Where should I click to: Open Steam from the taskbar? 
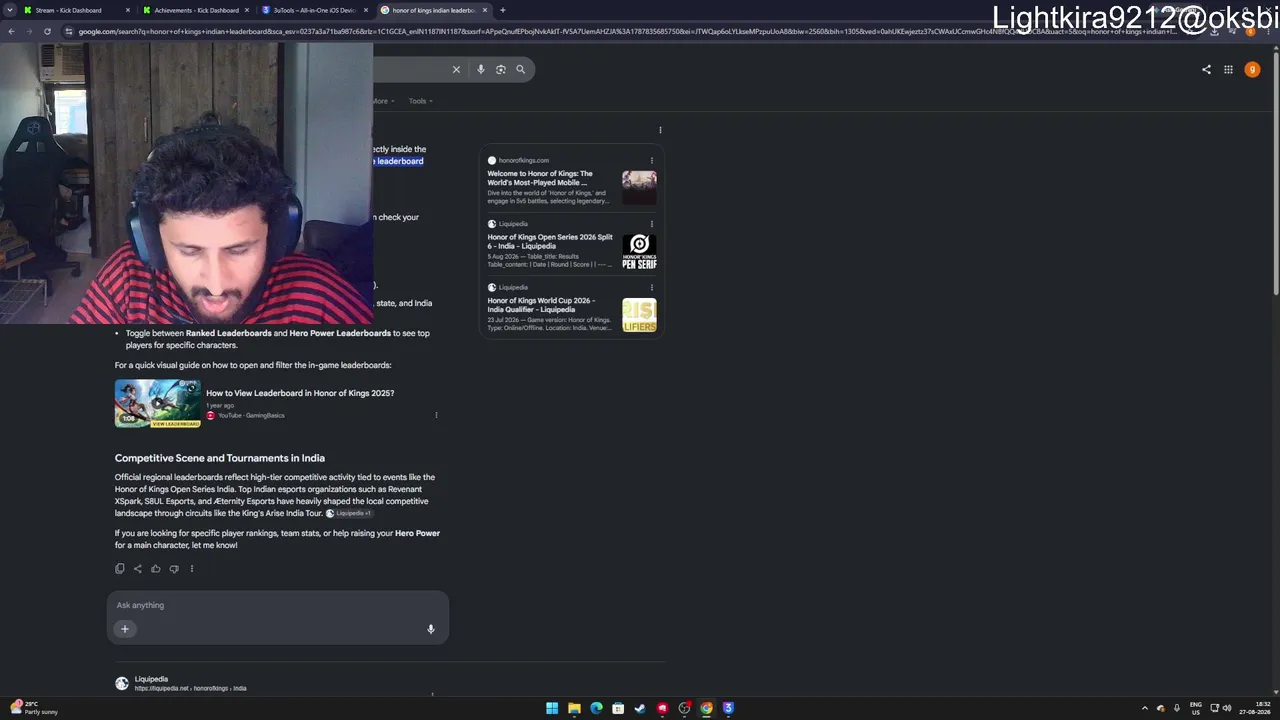coord(640,708)
